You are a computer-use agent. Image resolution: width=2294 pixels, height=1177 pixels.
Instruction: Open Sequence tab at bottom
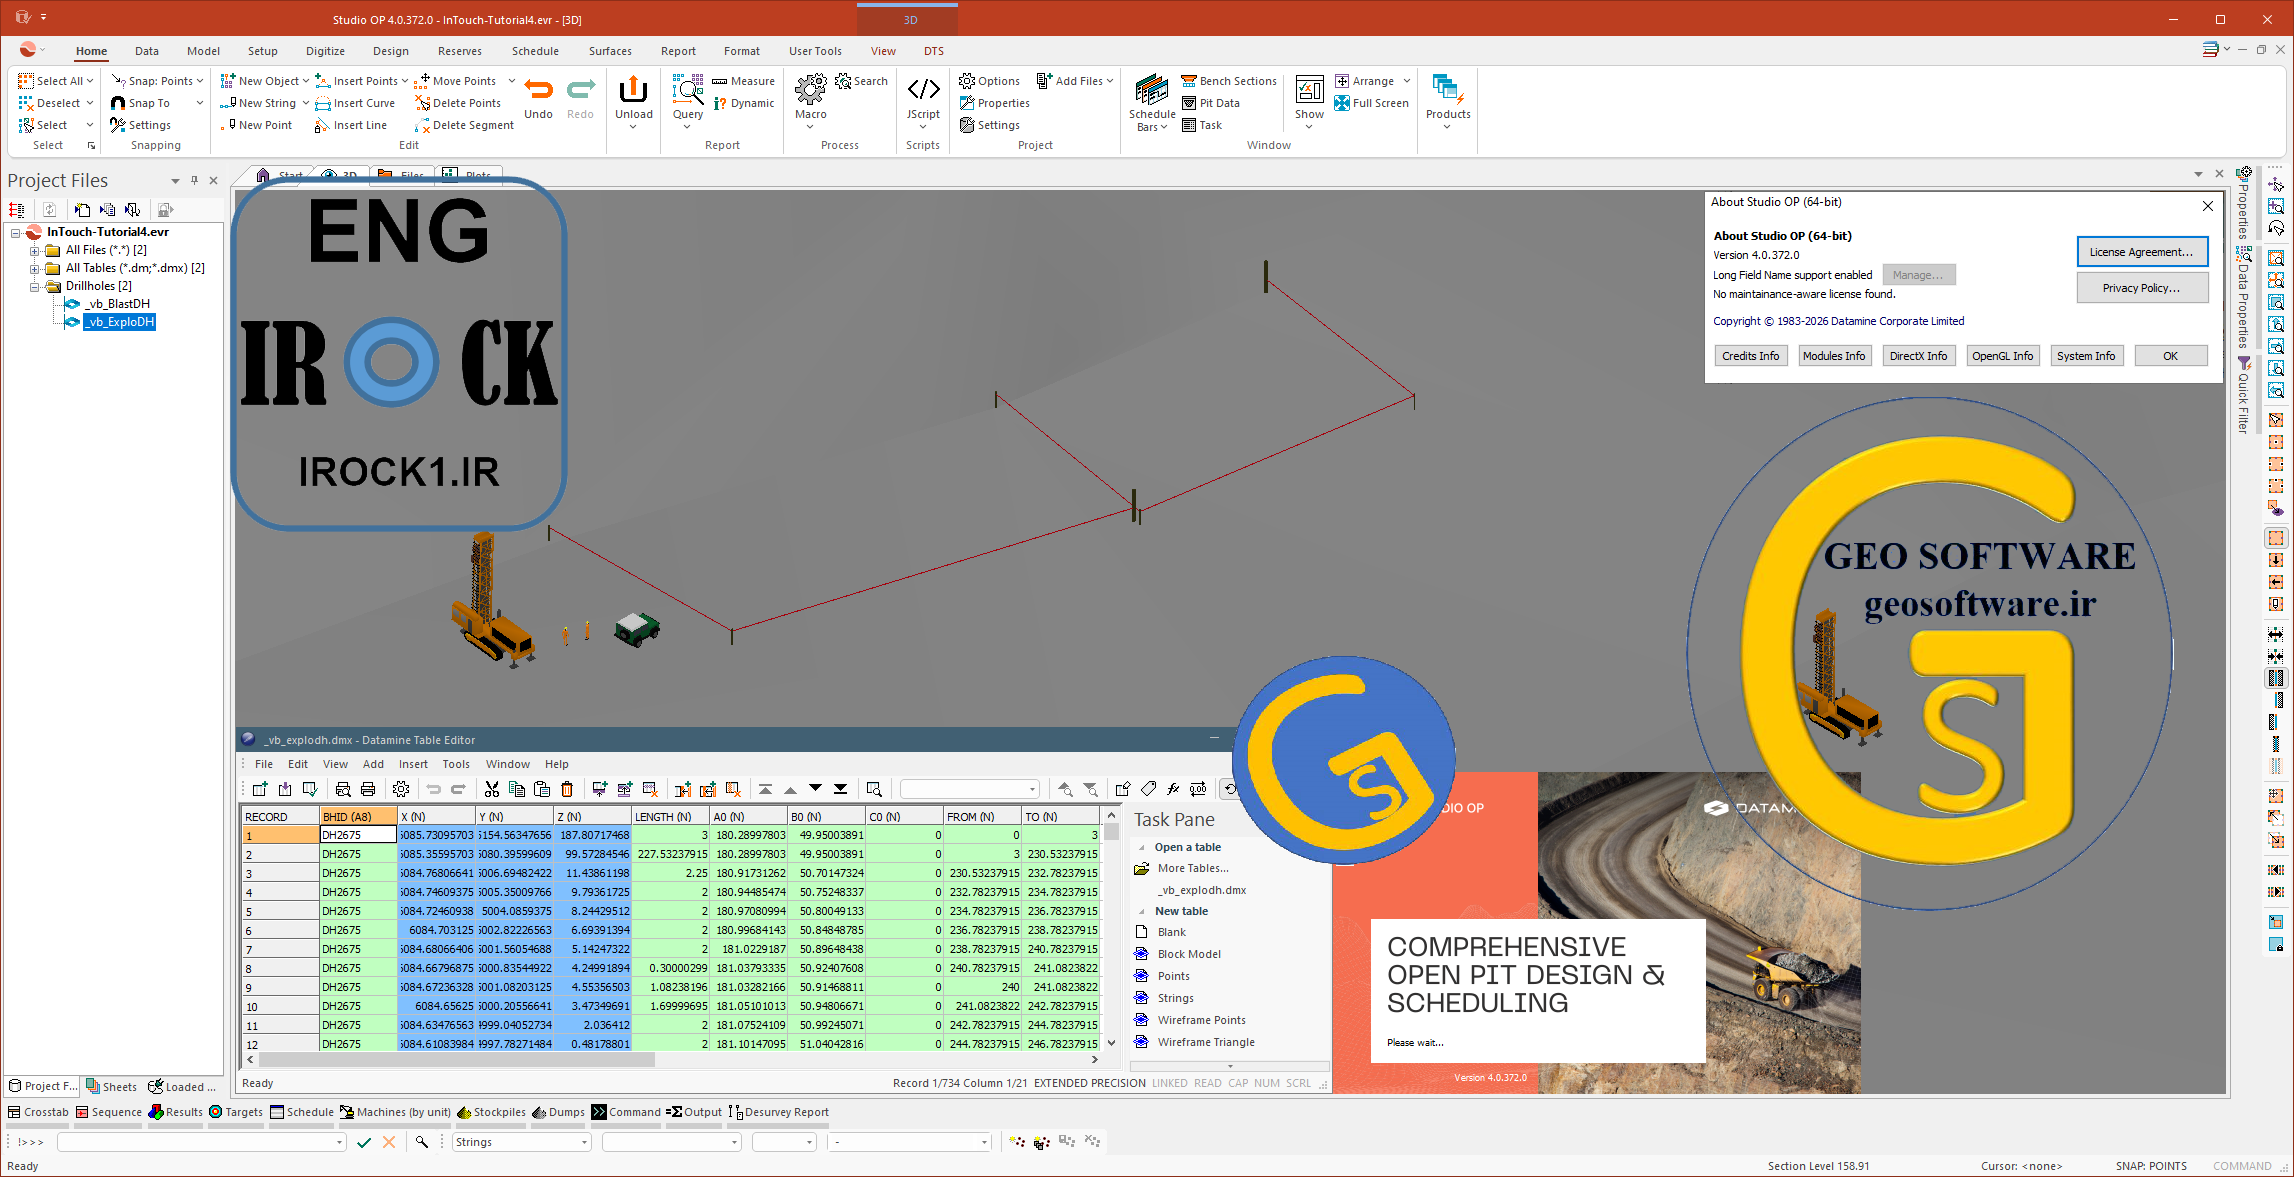click(x=110, y=1112)
